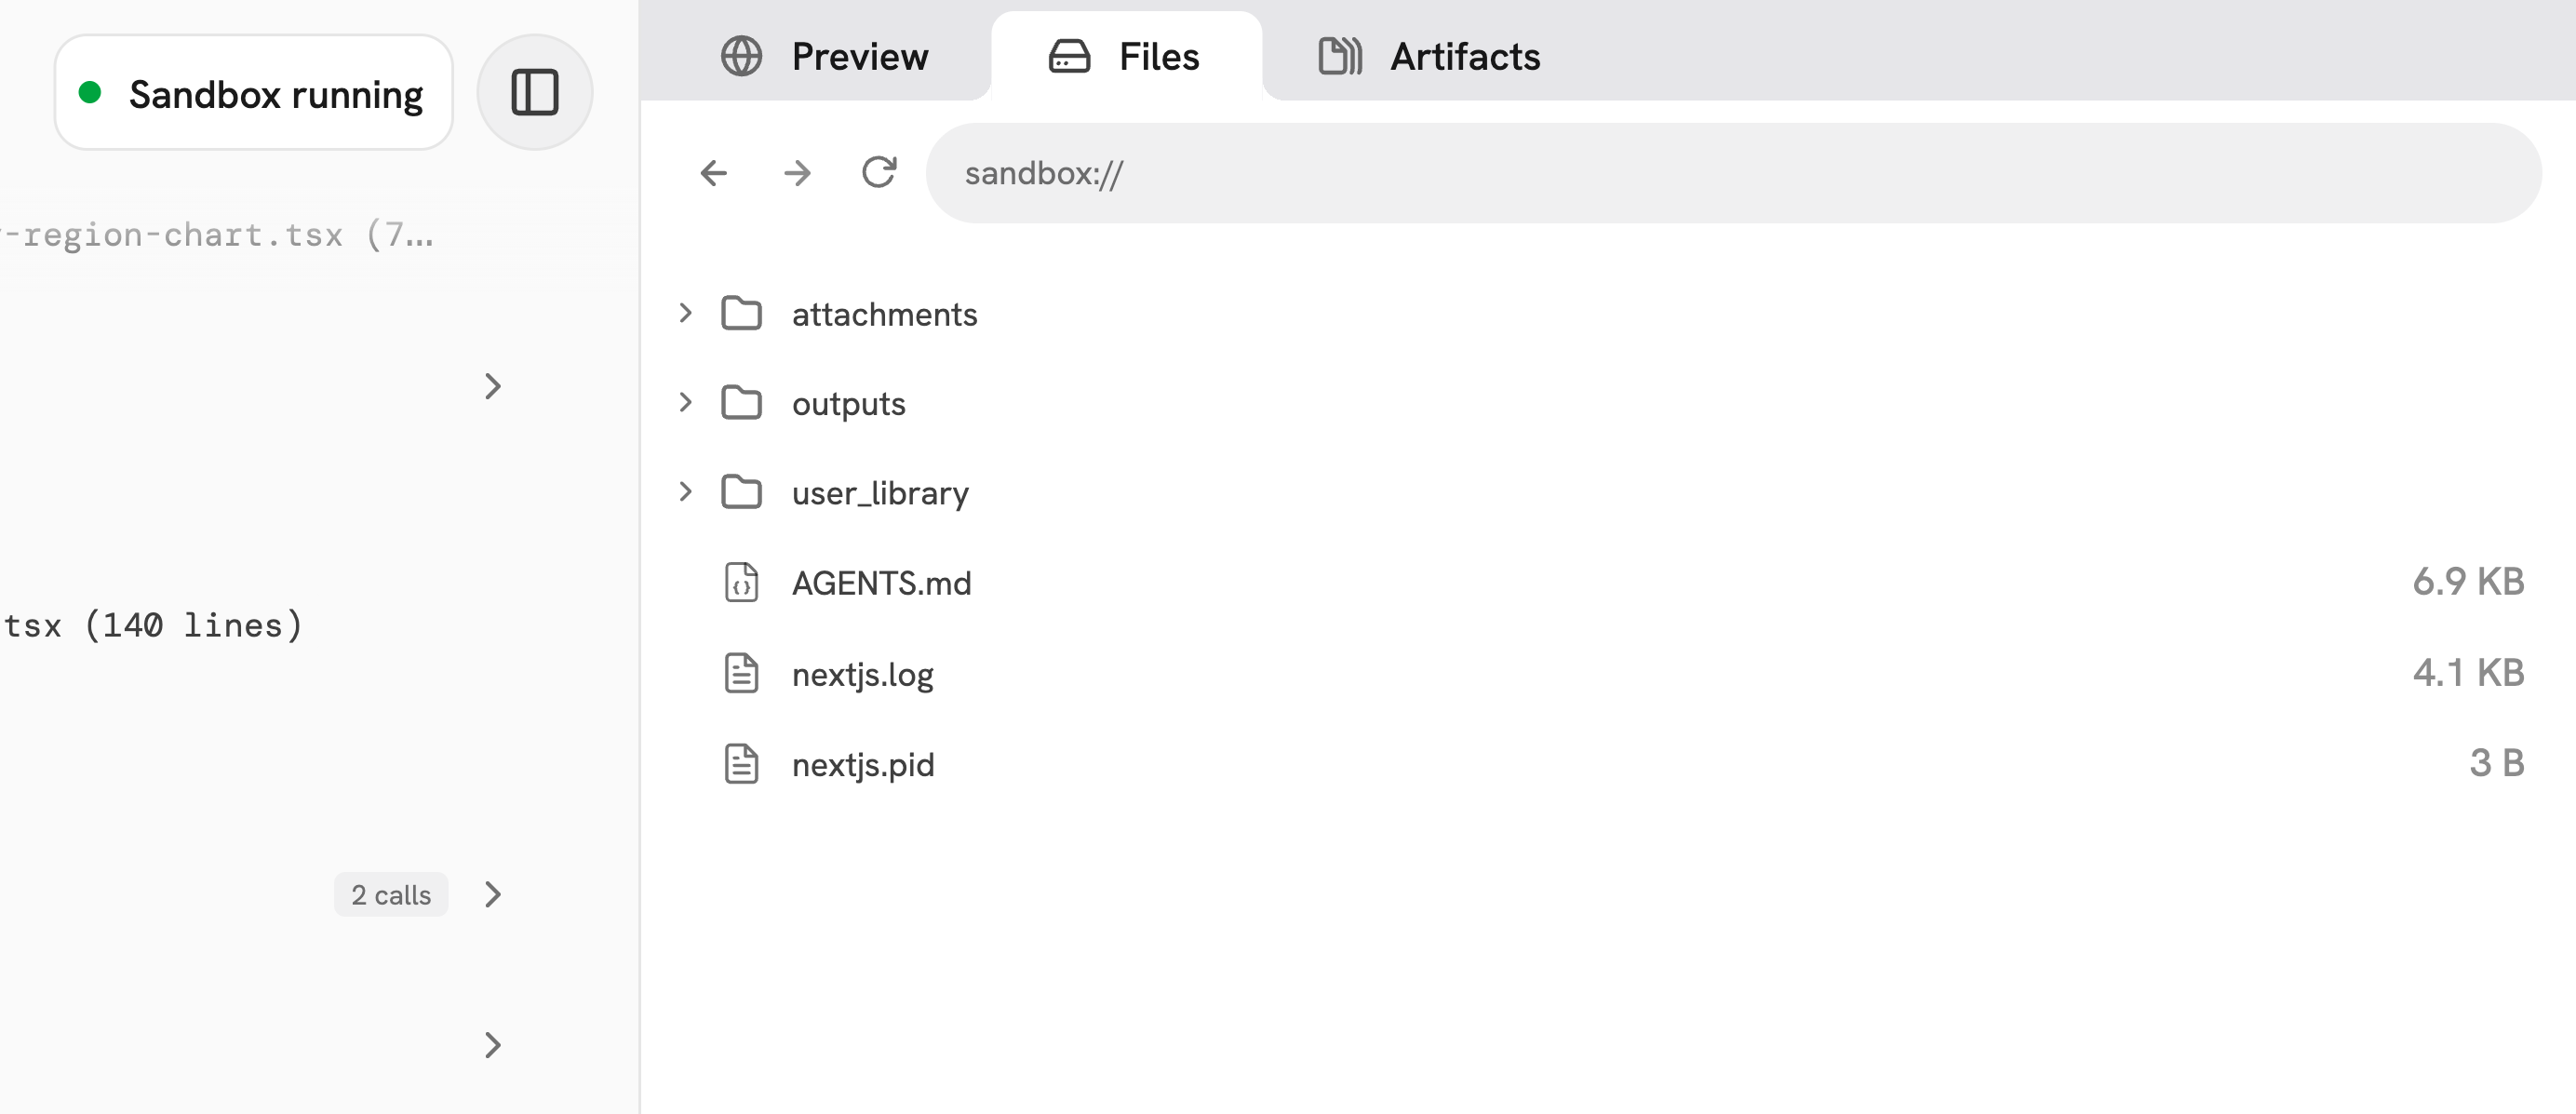This screenshot has height=1114, width=2576.
Task: Click the Sandbox running status button
Action: 254,93
